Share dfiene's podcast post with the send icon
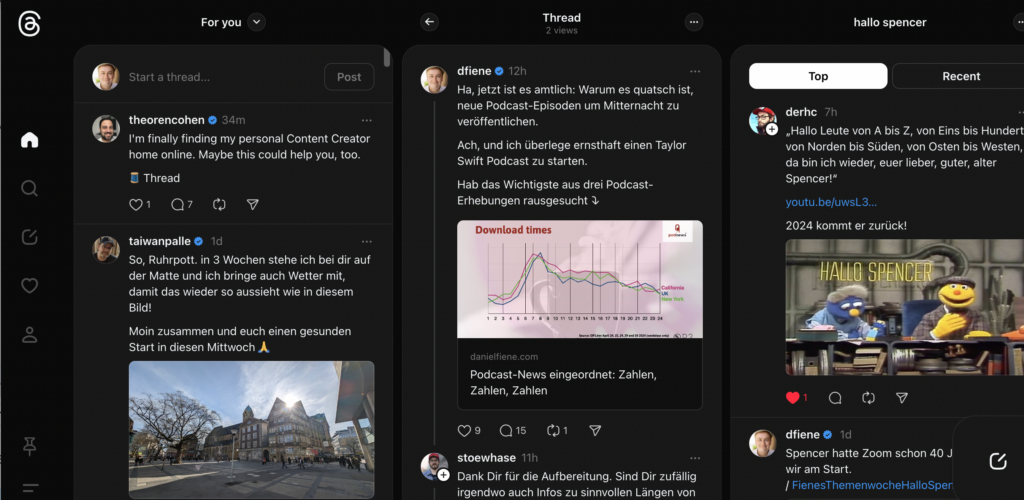Screen dimensions: 1024x500 point(595,430)
